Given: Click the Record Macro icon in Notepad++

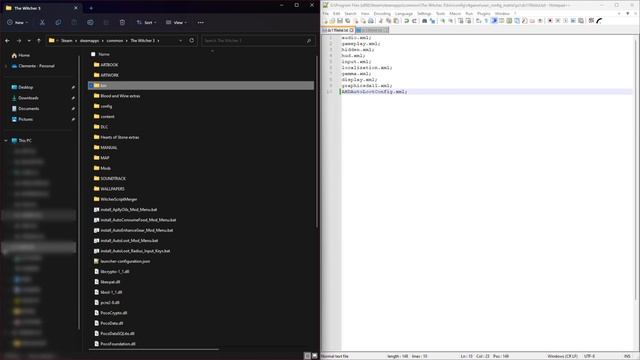Looking at the screenshot, I should 550,21.
